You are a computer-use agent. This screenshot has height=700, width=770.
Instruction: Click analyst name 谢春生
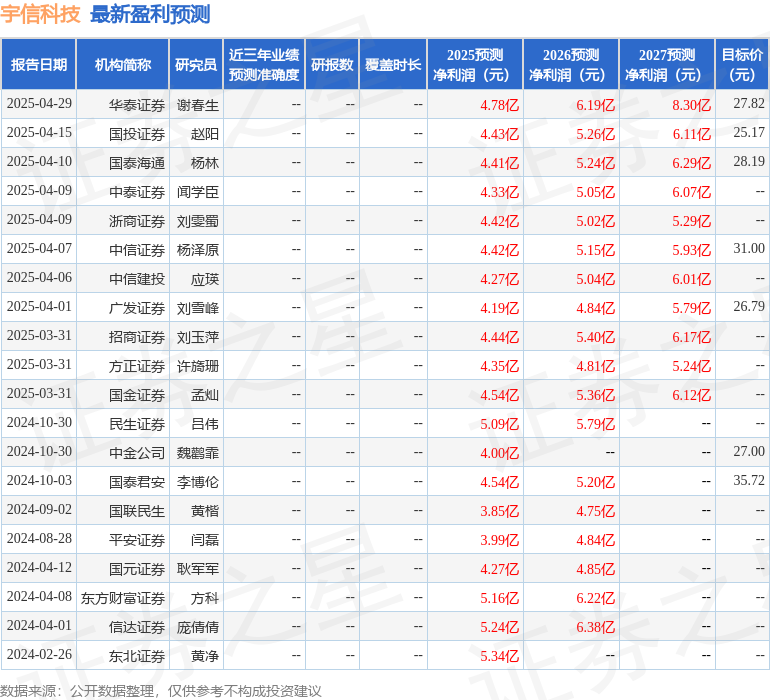(198, 105)
